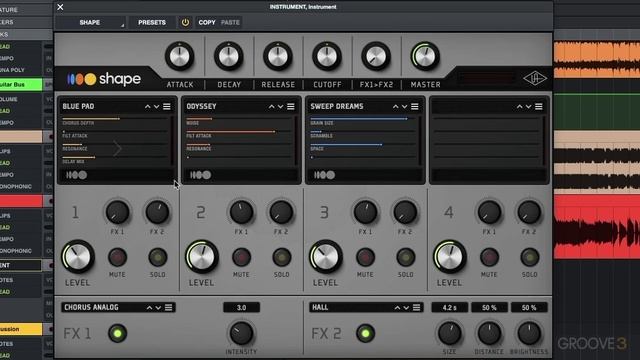Select next preset for Odyssey slot

click(280, 107)
